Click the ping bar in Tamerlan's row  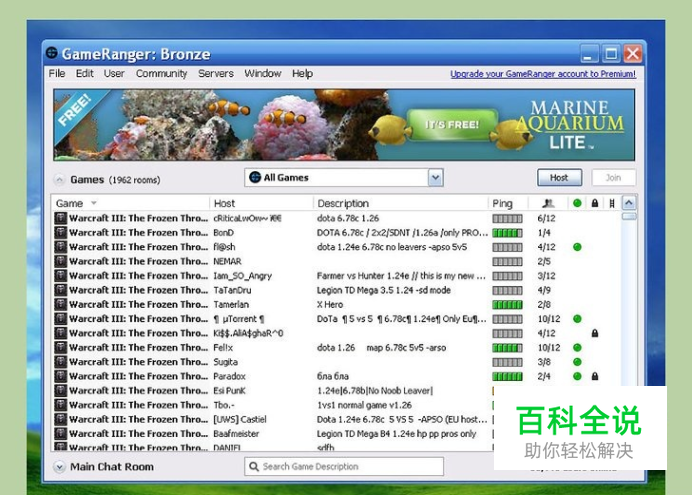tap(508, 304)
